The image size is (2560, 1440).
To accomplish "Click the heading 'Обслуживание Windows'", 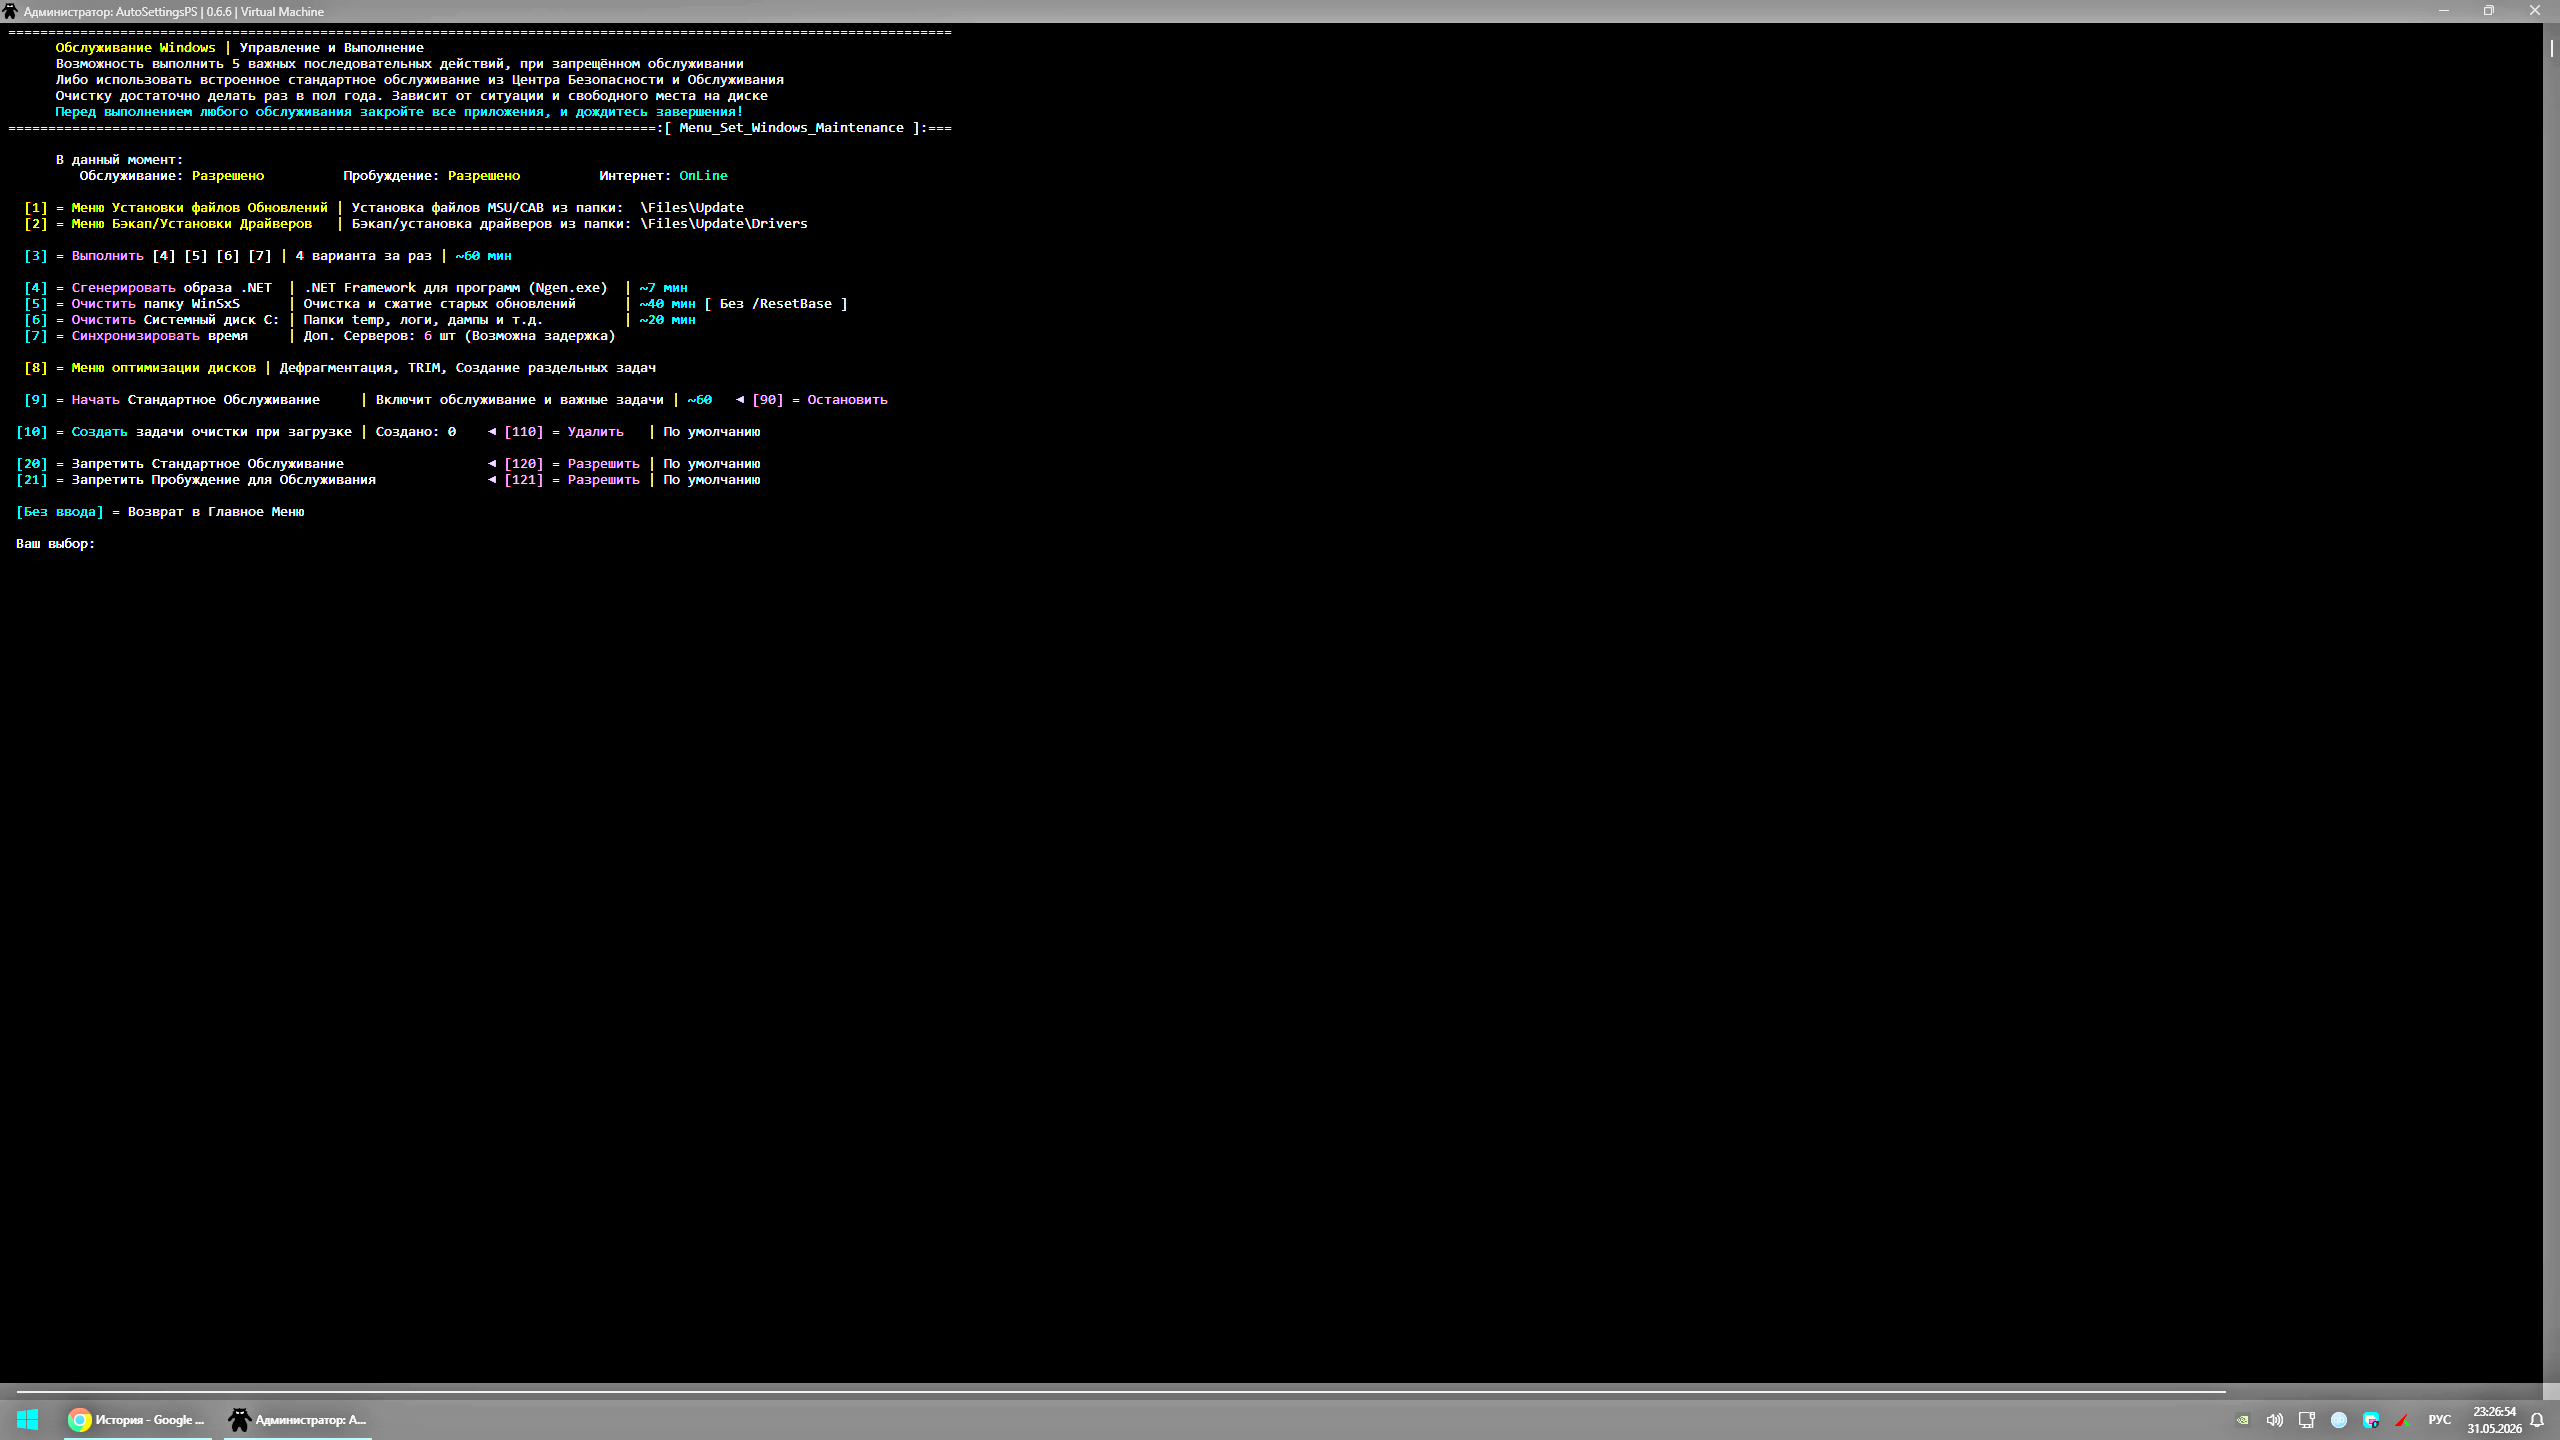I will pos(135,47).
